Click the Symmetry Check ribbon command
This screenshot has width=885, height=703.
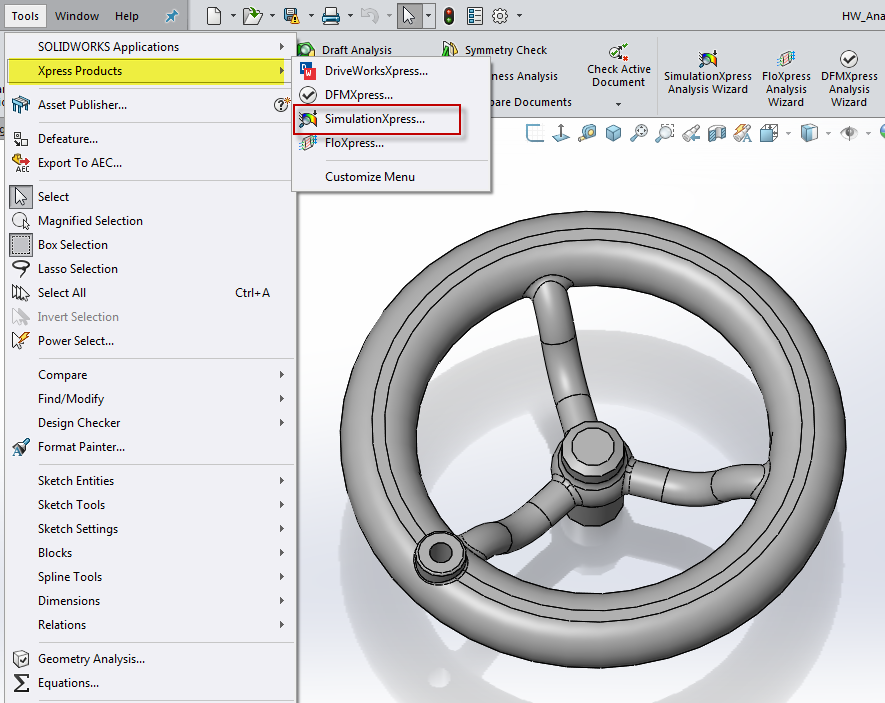494,50
